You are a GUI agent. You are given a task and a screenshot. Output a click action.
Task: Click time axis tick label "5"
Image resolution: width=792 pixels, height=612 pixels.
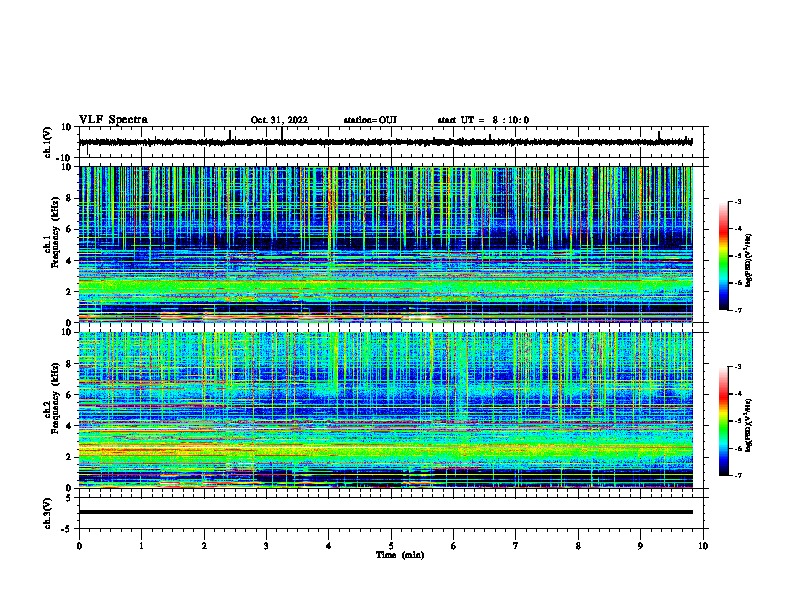coord(391,546)
